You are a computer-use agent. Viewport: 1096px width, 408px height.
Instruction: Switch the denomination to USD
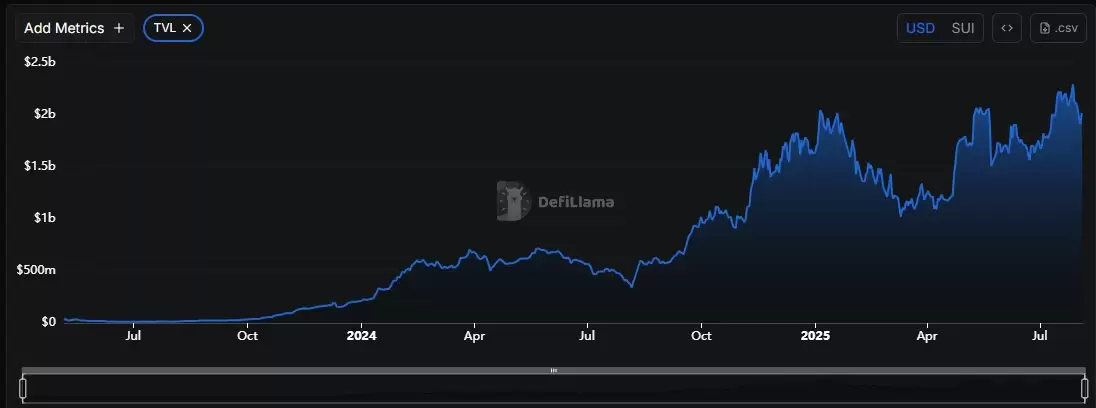point(921,29)
